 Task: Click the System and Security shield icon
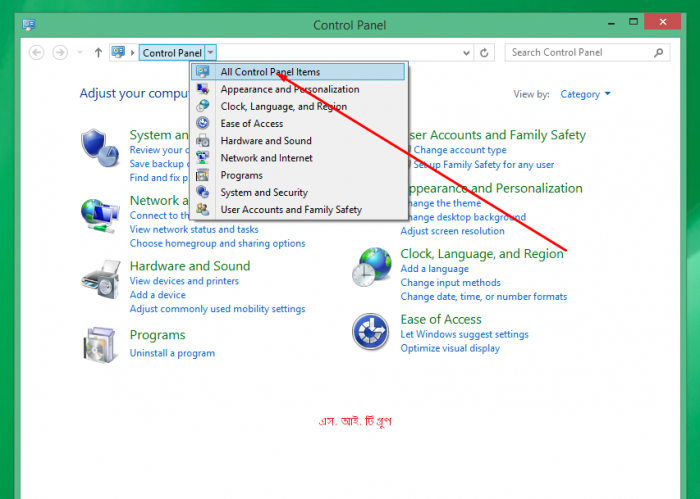click(100, 148)
